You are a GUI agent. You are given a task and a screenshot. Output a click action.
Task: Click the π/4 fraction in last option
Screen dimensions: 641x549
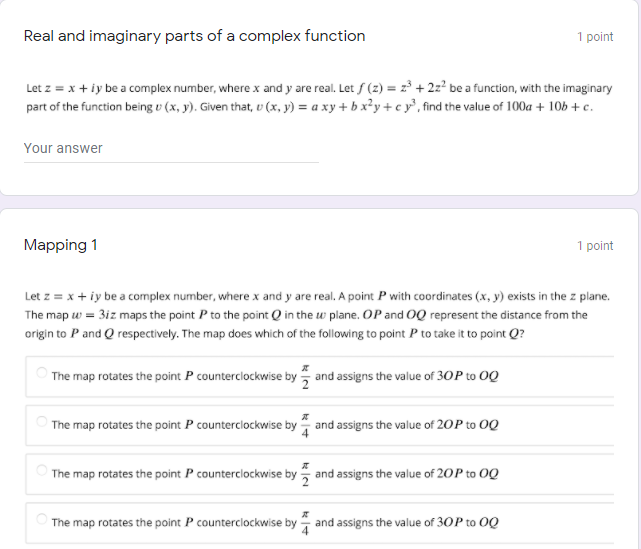306,522
